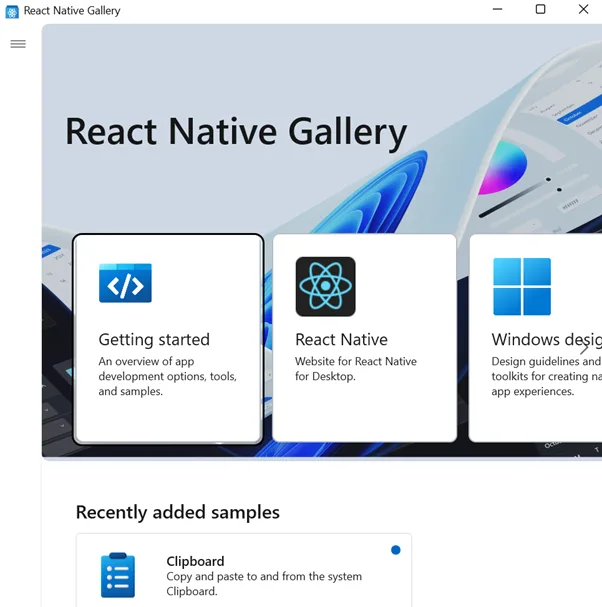Click the large "React Native Gallery" hero title
The width and height of the screenshot is (602, 607).
pyautogui.click(x=236, y=132)
